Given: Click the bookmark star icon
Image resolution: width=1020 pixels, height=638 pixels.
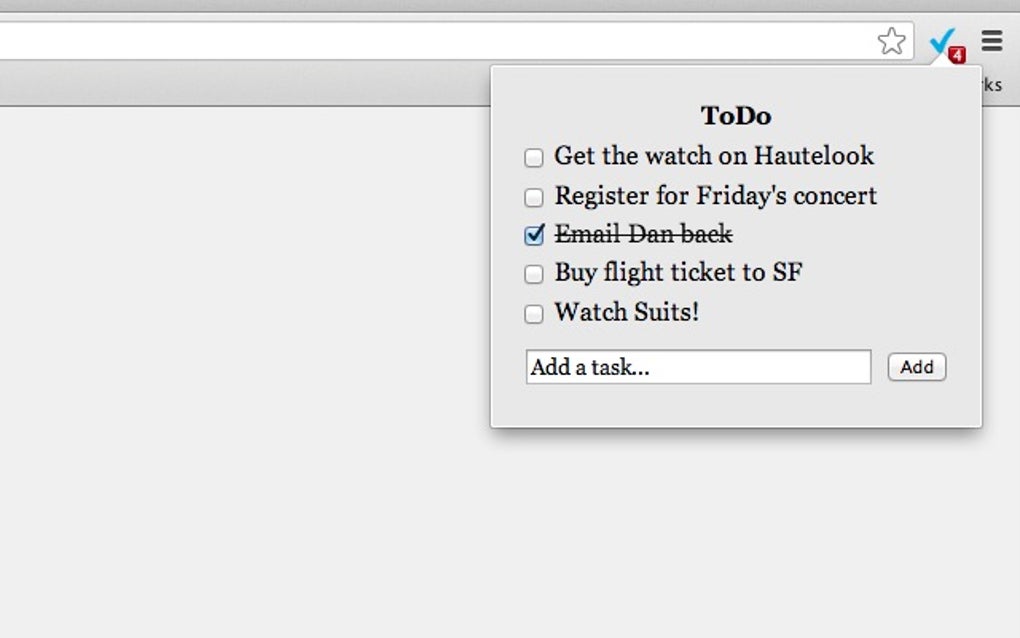Looking at the screenshot, I should [891, 41].
